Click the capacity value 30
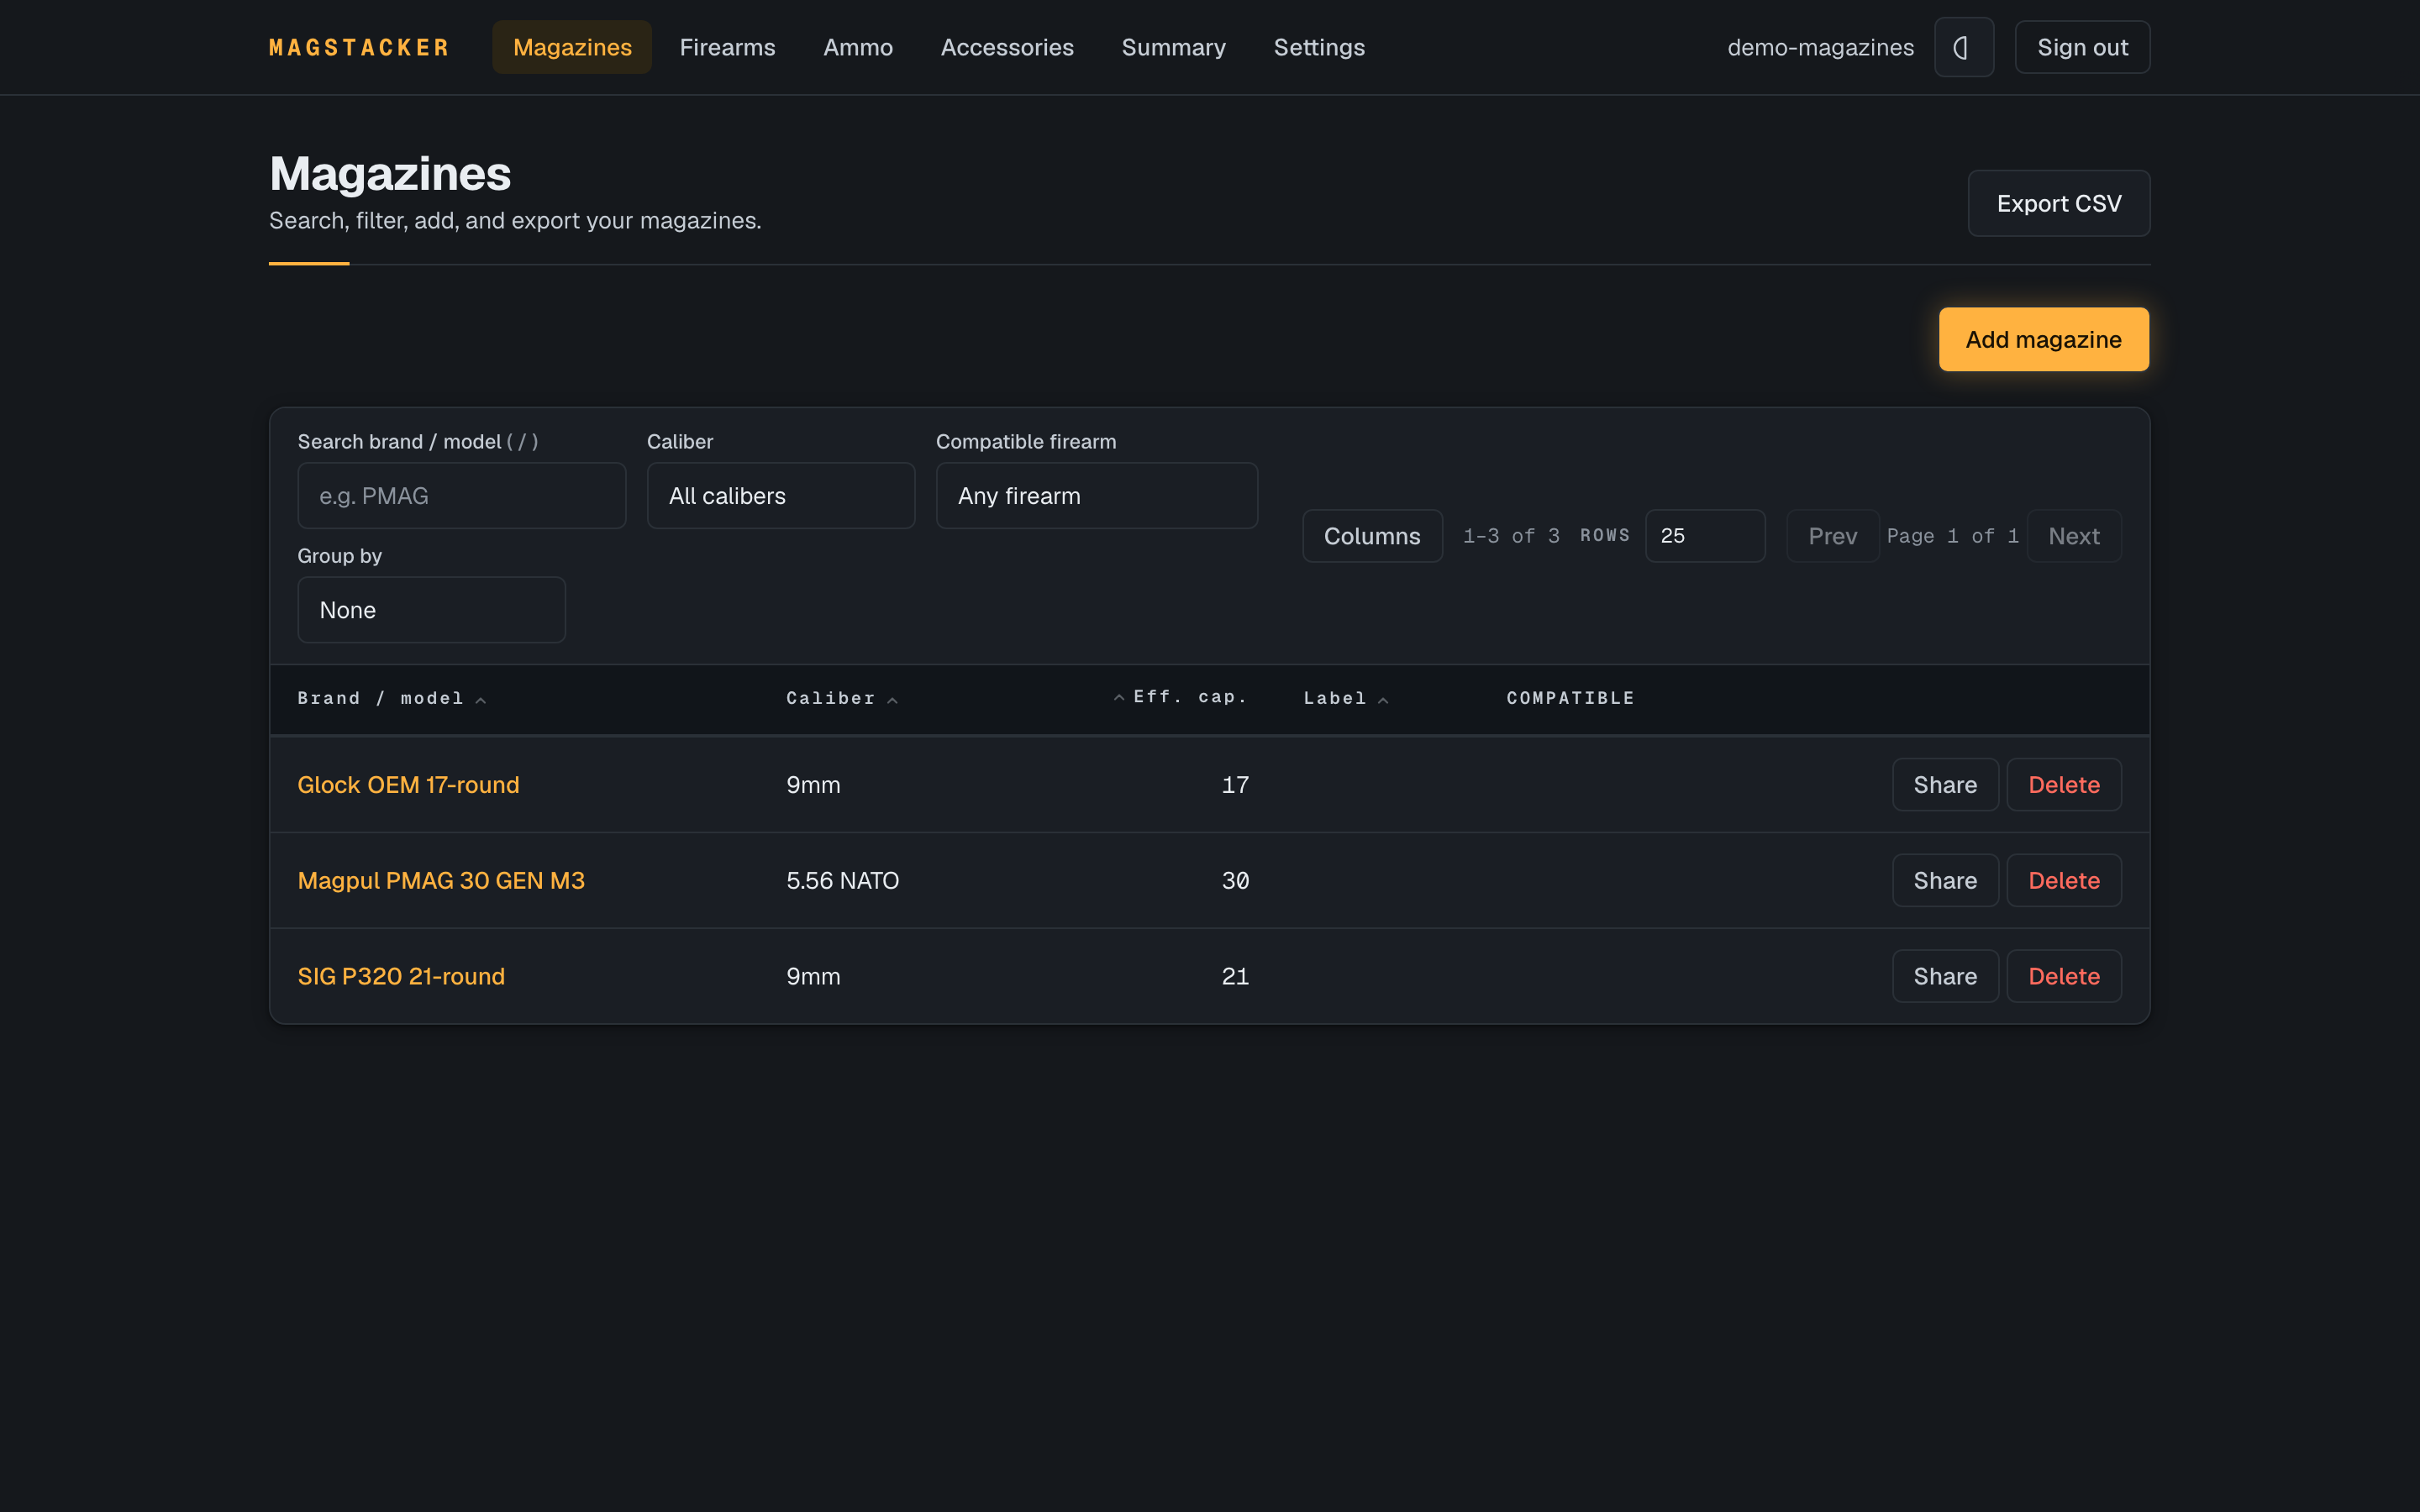This screenshot has width=2420, height=1512. click(1235, 881)
